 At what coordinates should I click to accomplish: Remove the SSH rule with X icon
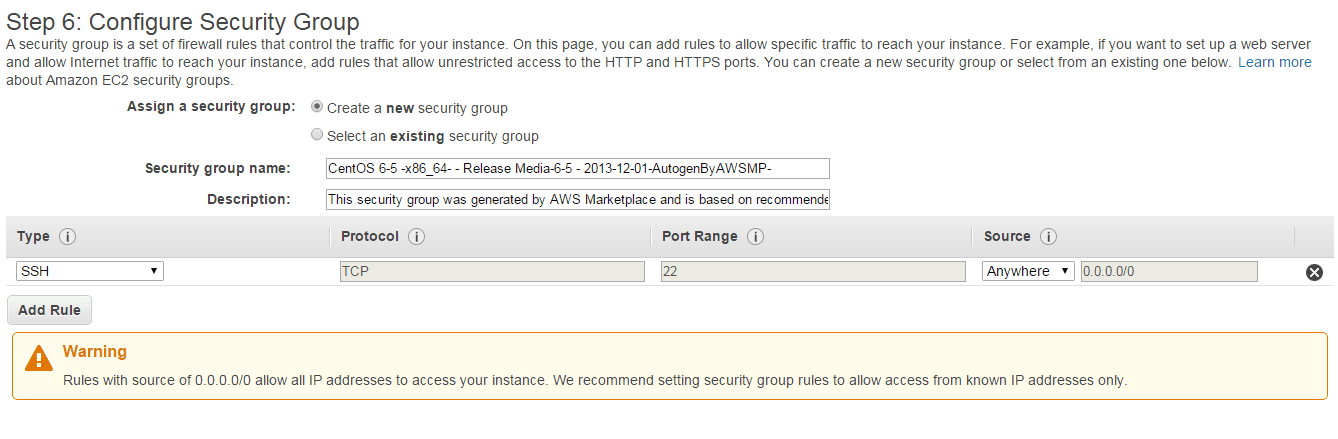[x=1314, y=272]
